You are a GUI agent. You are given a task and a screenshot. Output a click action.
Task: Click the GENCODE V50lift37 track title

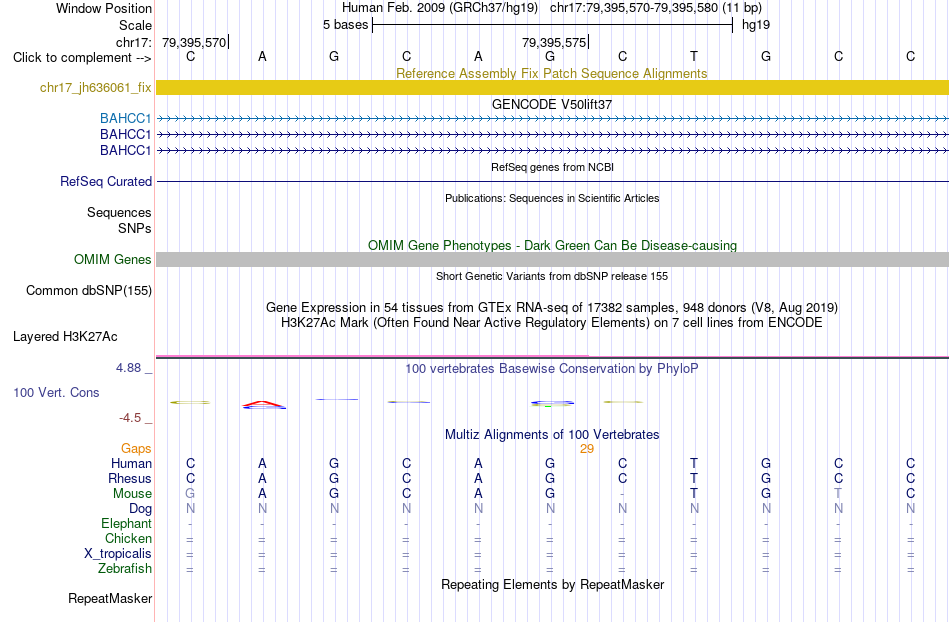552,104
